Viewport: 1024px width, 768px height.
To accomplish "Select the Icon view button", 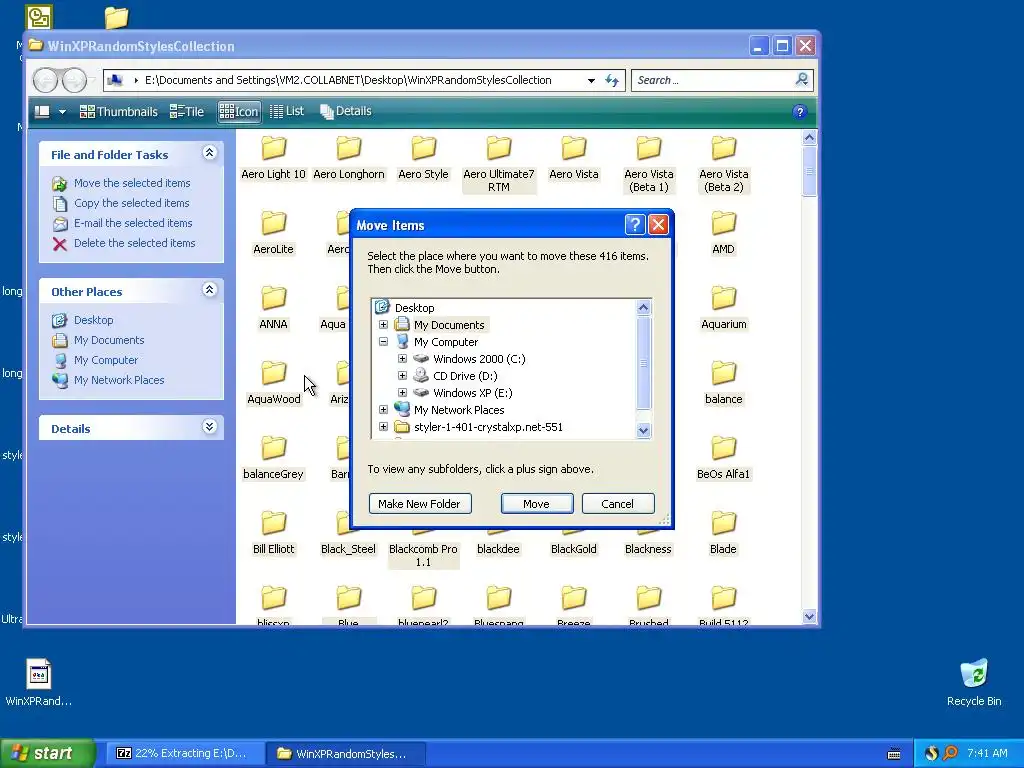I will 239,112.
